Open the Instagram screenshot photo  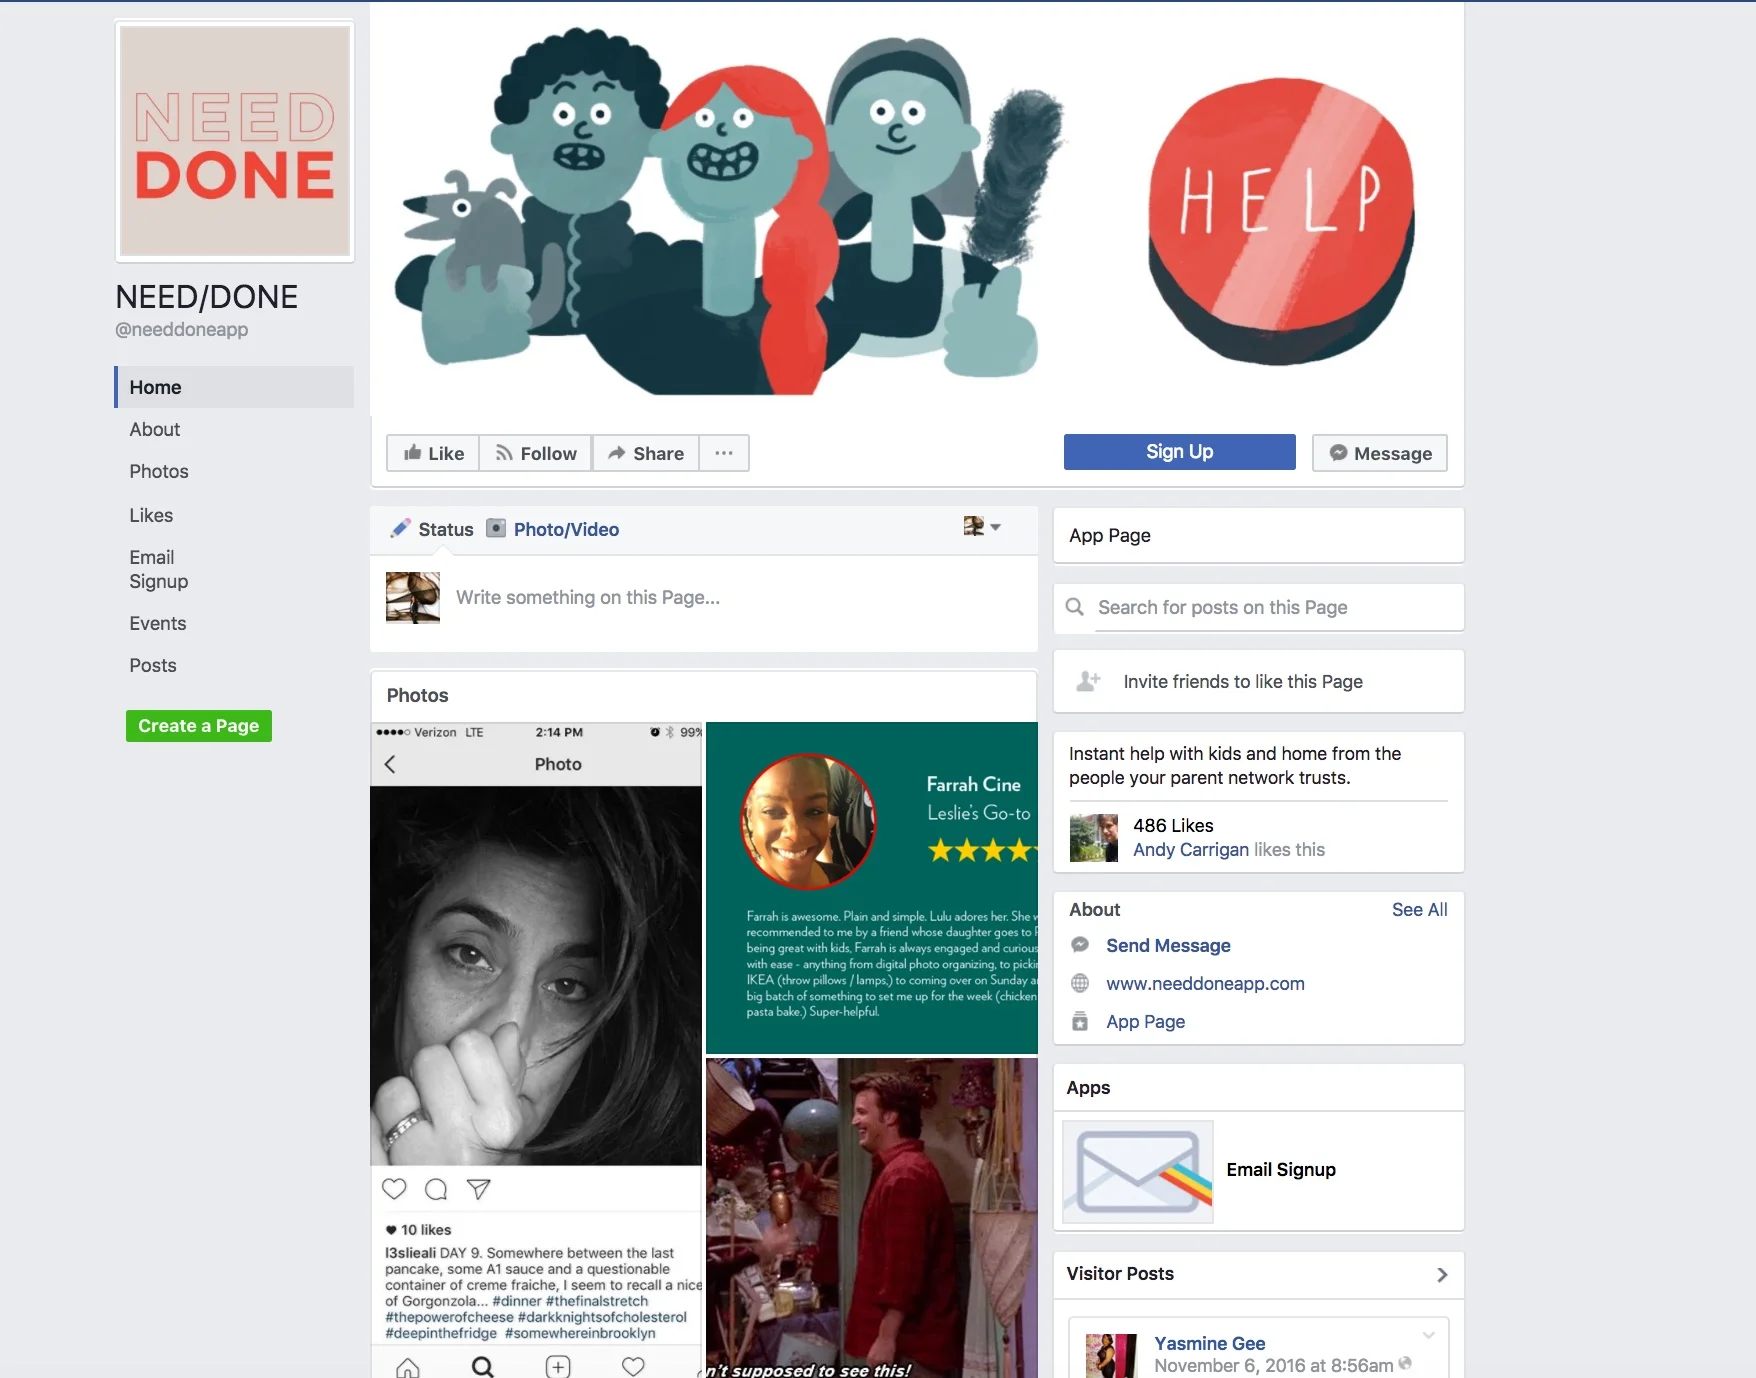(536, 1050)
